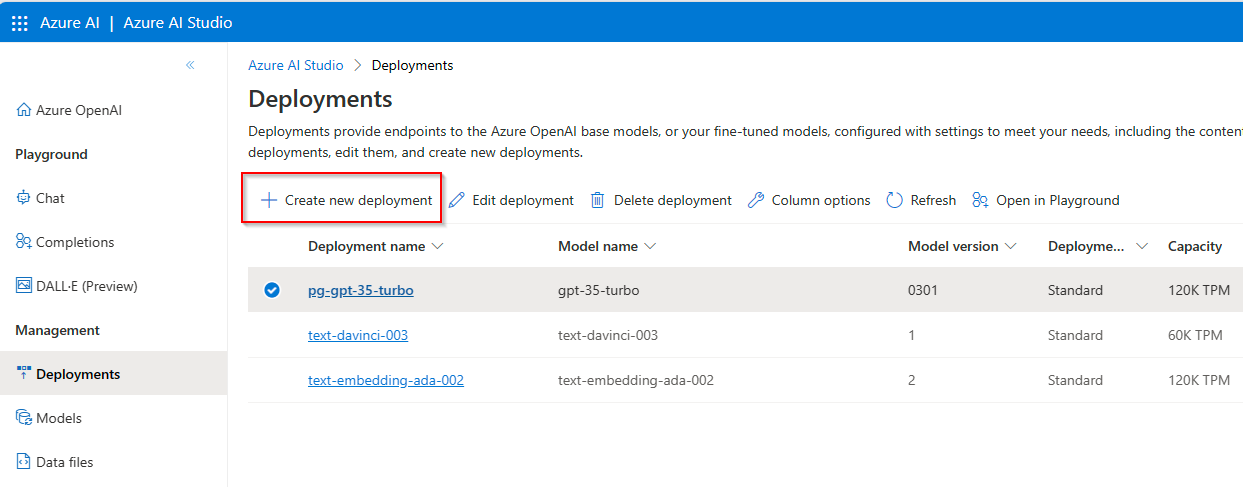
Task: Open DALL·E (Preview) playground
Action: click(x=86, y=286)
